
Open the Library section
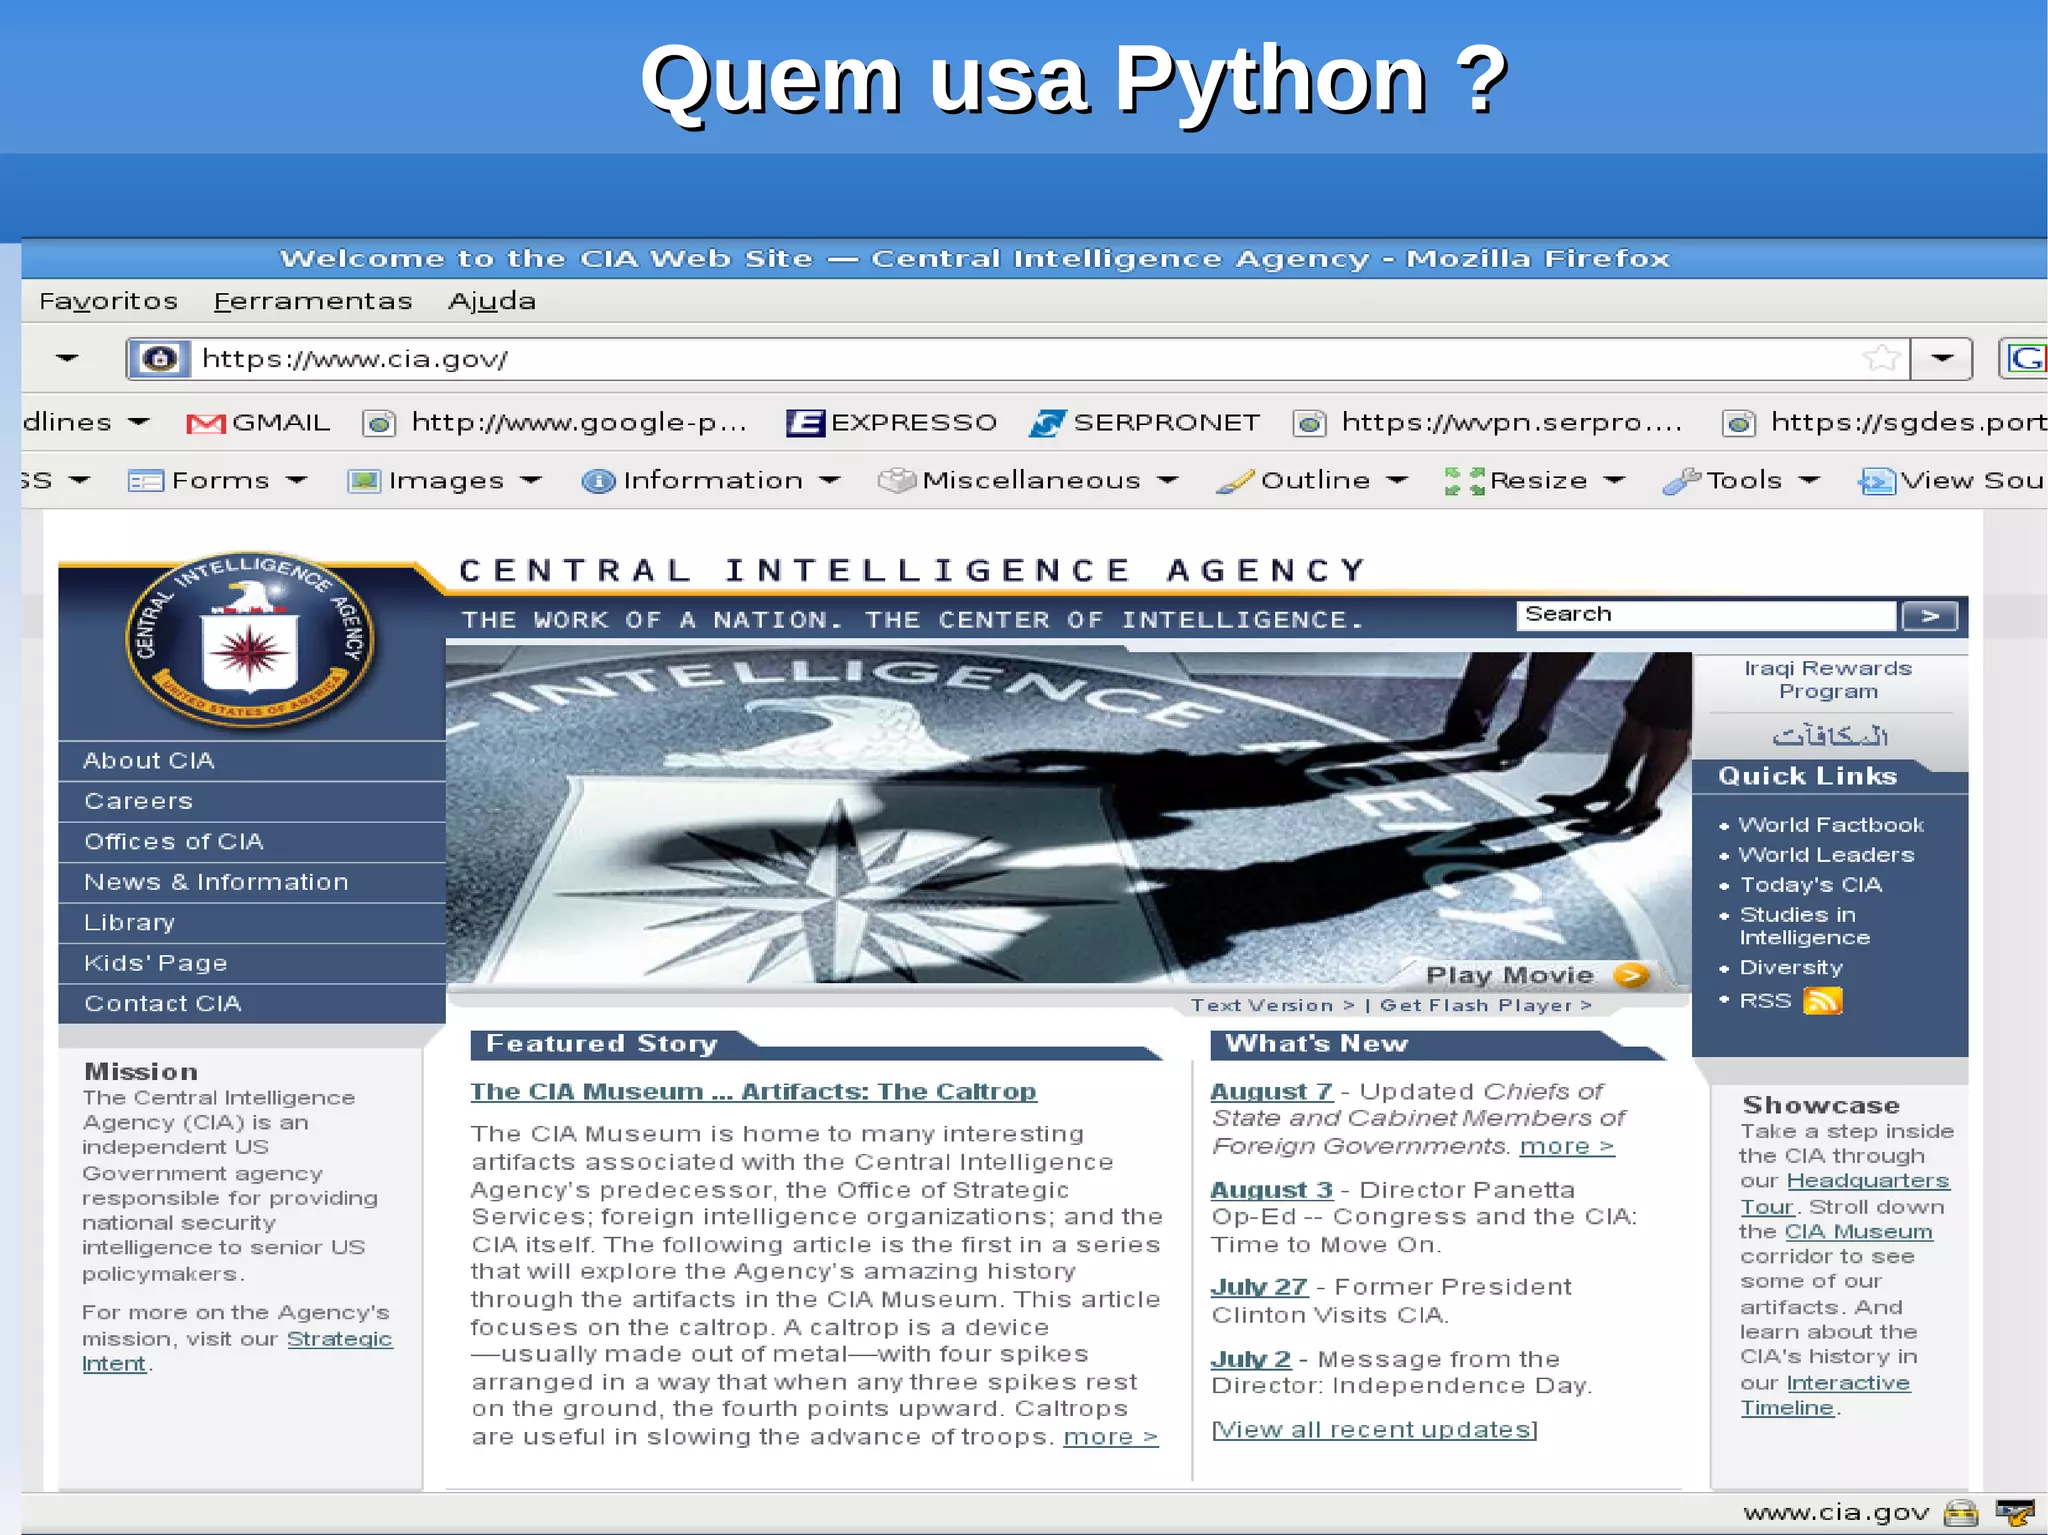pos(252,923)
